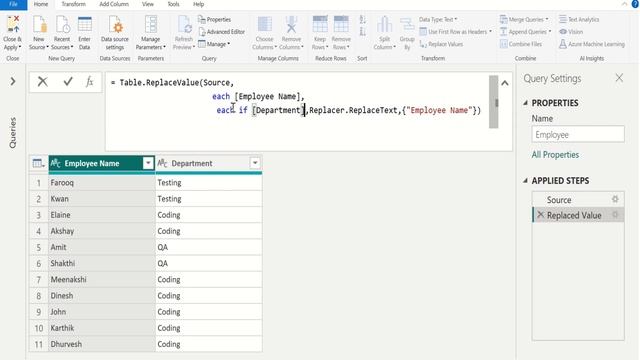Collapse the PROPERTIES section

pyautogui.click(x=526, y=103)
